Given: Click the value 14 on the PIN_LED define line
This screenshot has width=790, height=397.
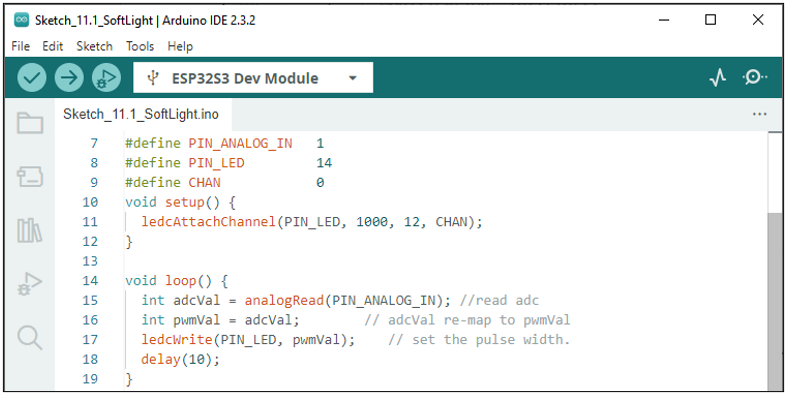Looking at the screenshot, I should [x=324, y=163].
